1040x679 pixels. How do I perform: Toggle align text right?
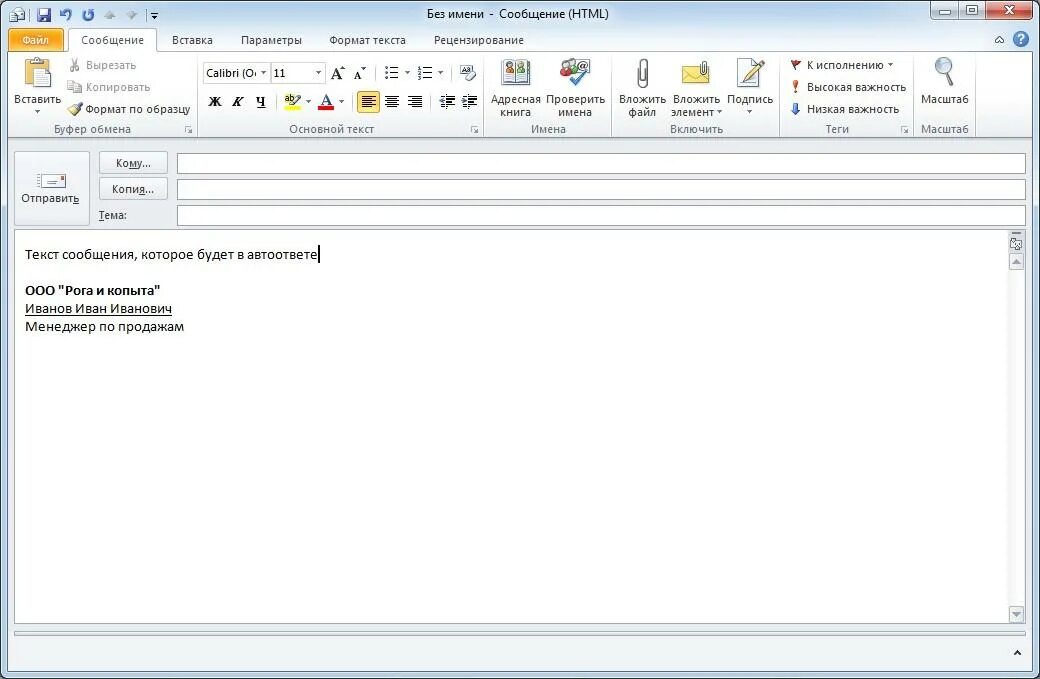click(415, 101)
